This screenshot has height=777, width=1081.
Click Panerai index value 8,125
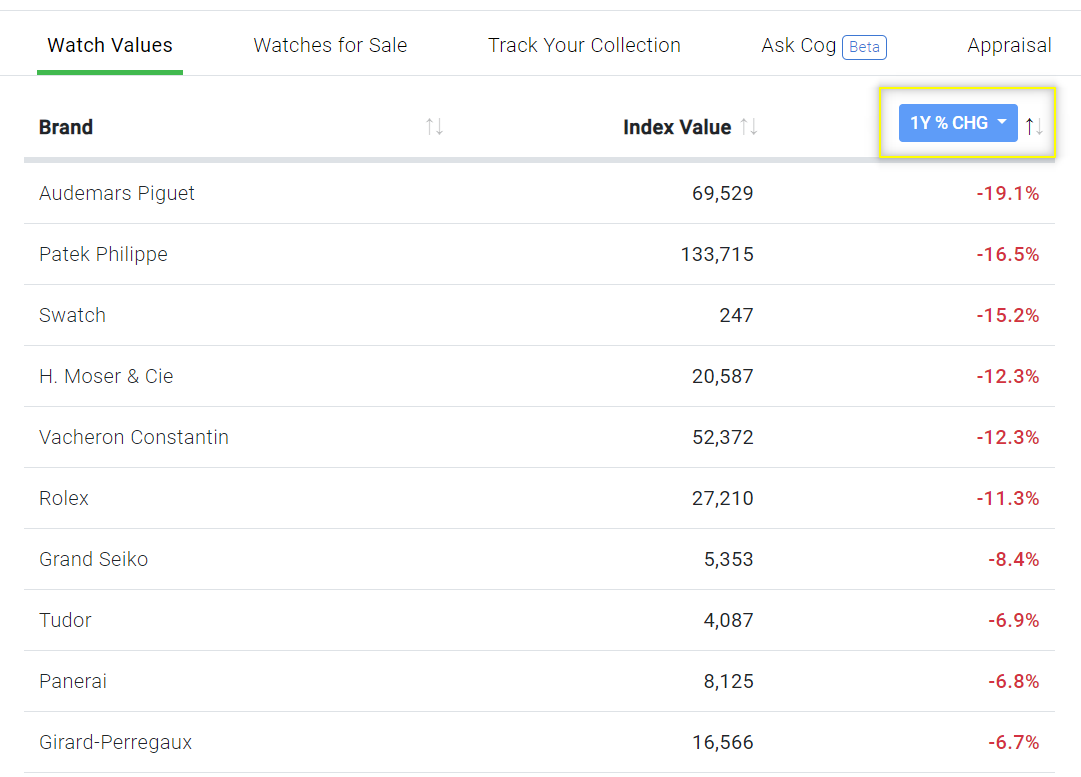coord(729,681)
